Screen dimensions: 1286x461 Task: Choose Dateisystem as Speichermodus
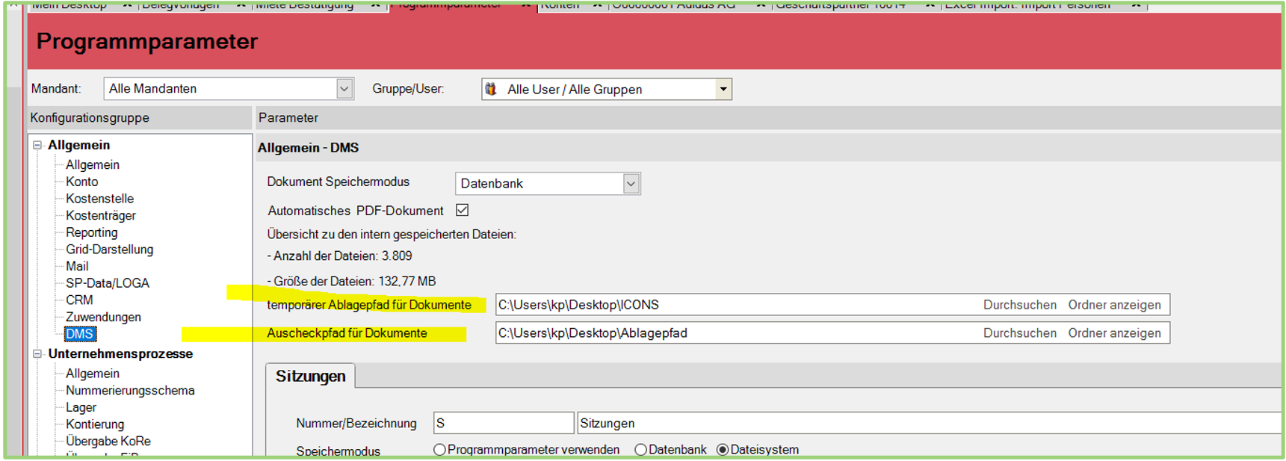723,450
